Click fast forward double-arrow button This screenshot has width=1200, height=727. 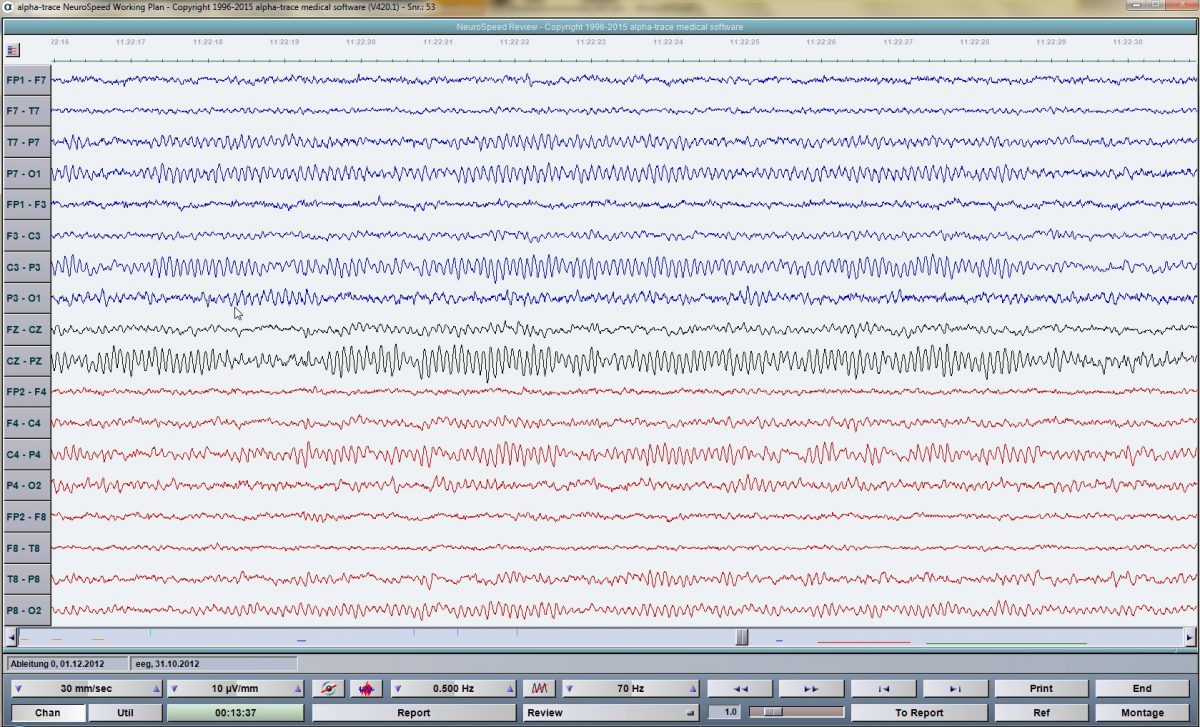click(811, 688)
